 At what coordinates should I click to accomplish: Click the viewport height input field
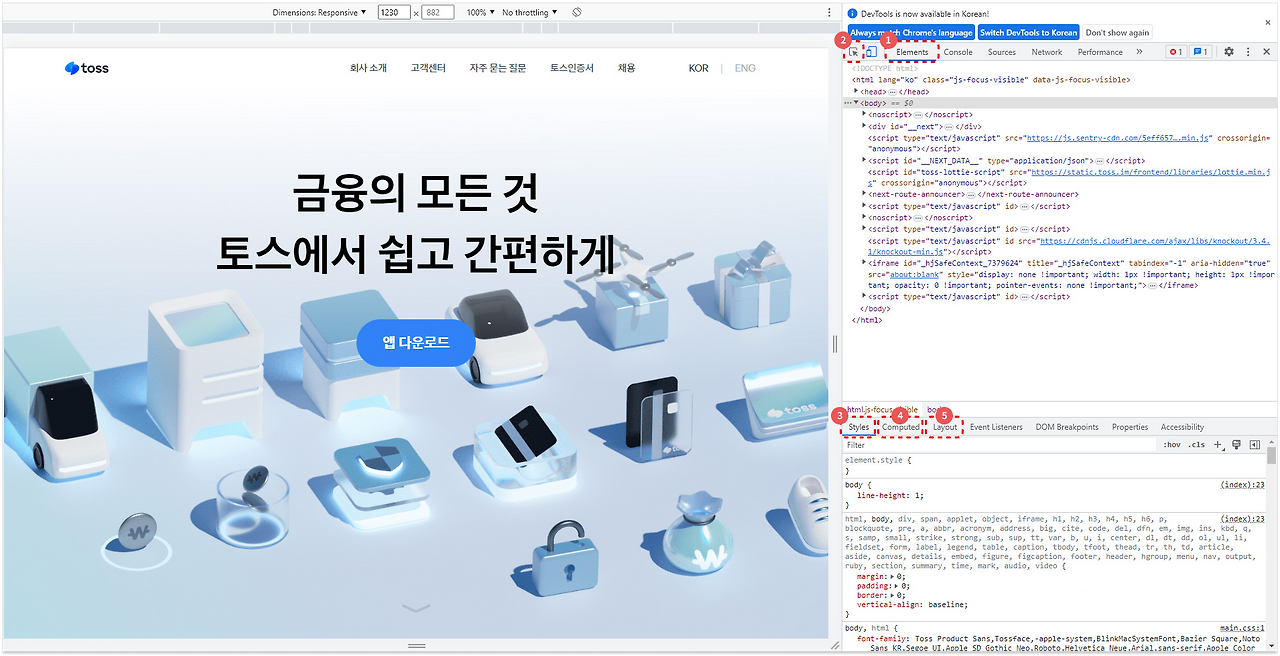coord(439,12)
